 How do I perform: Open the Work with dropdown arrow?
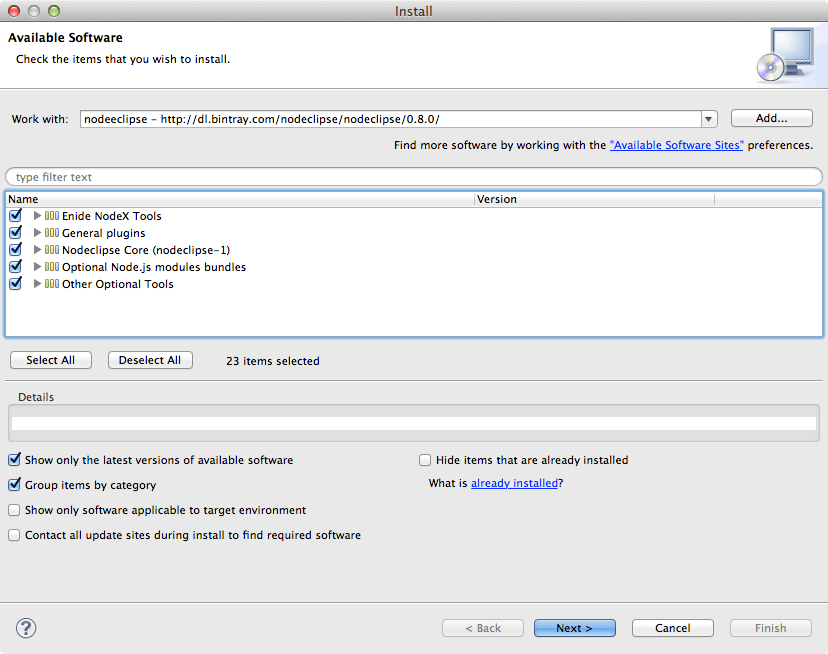pos(709,119)
